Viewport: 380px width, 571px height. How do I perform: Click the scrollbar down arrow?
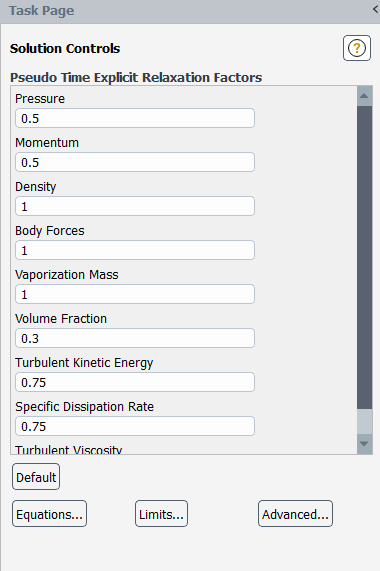click(x=364, y=444)
